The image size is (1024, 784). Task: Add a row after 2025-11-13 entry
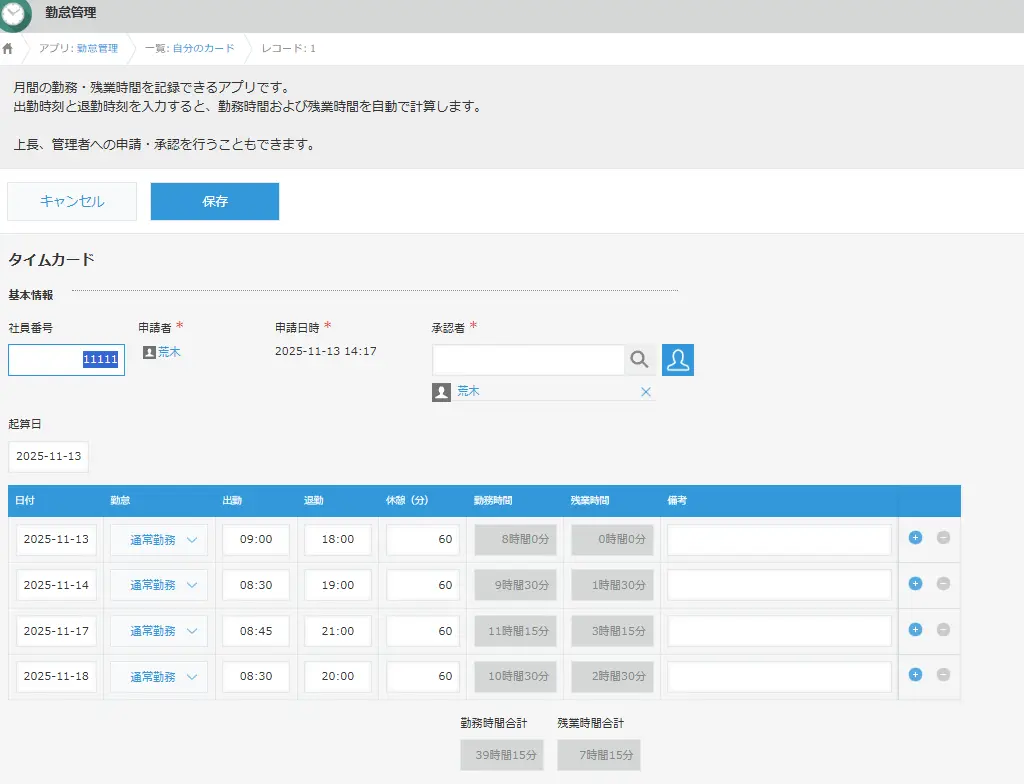click(x=915, y=538)
